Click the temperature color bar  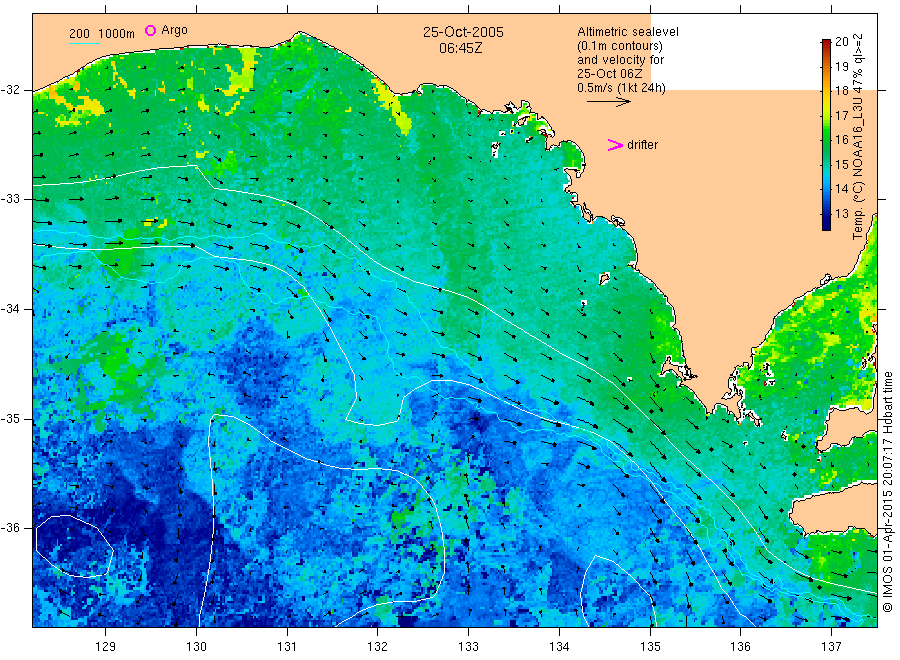pos(826,135)
